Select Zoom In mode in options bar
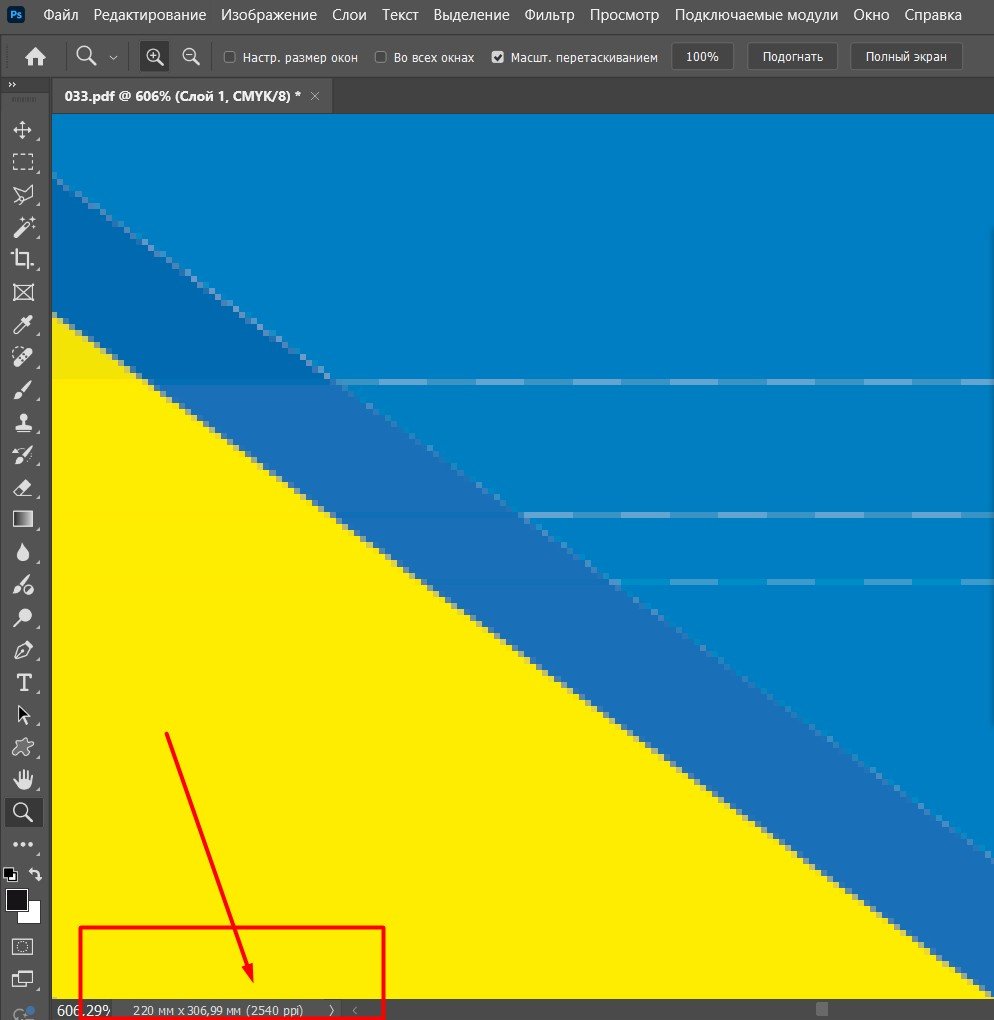This screenshot has width=994, height=1020. [154, 57]
